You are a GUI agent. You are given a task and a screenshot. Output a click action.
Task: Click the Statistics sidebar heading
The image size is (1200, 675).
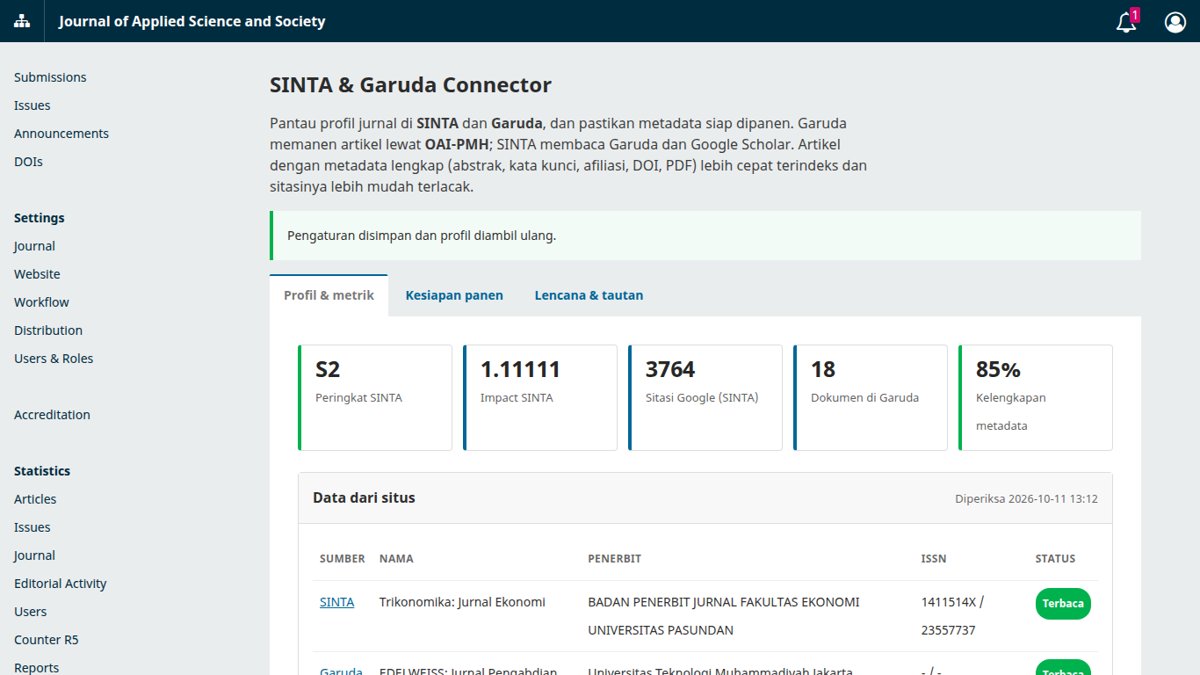point(42,471)
